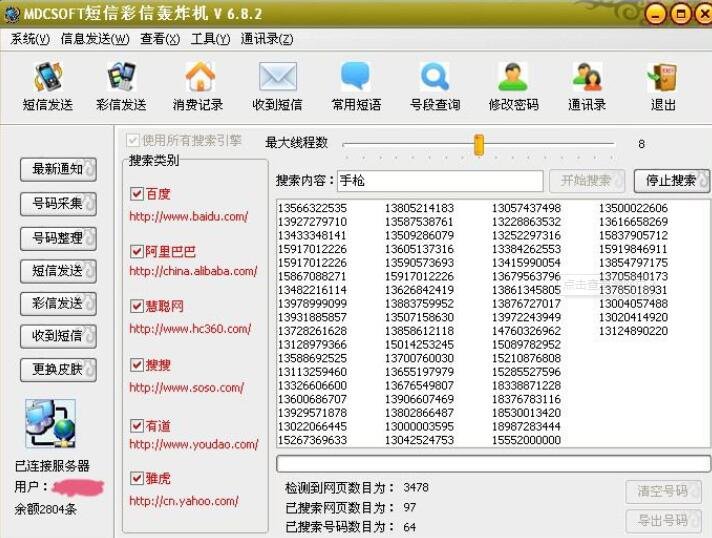Click the 更换皮肤 sidebar button

(x=58, y=370)
